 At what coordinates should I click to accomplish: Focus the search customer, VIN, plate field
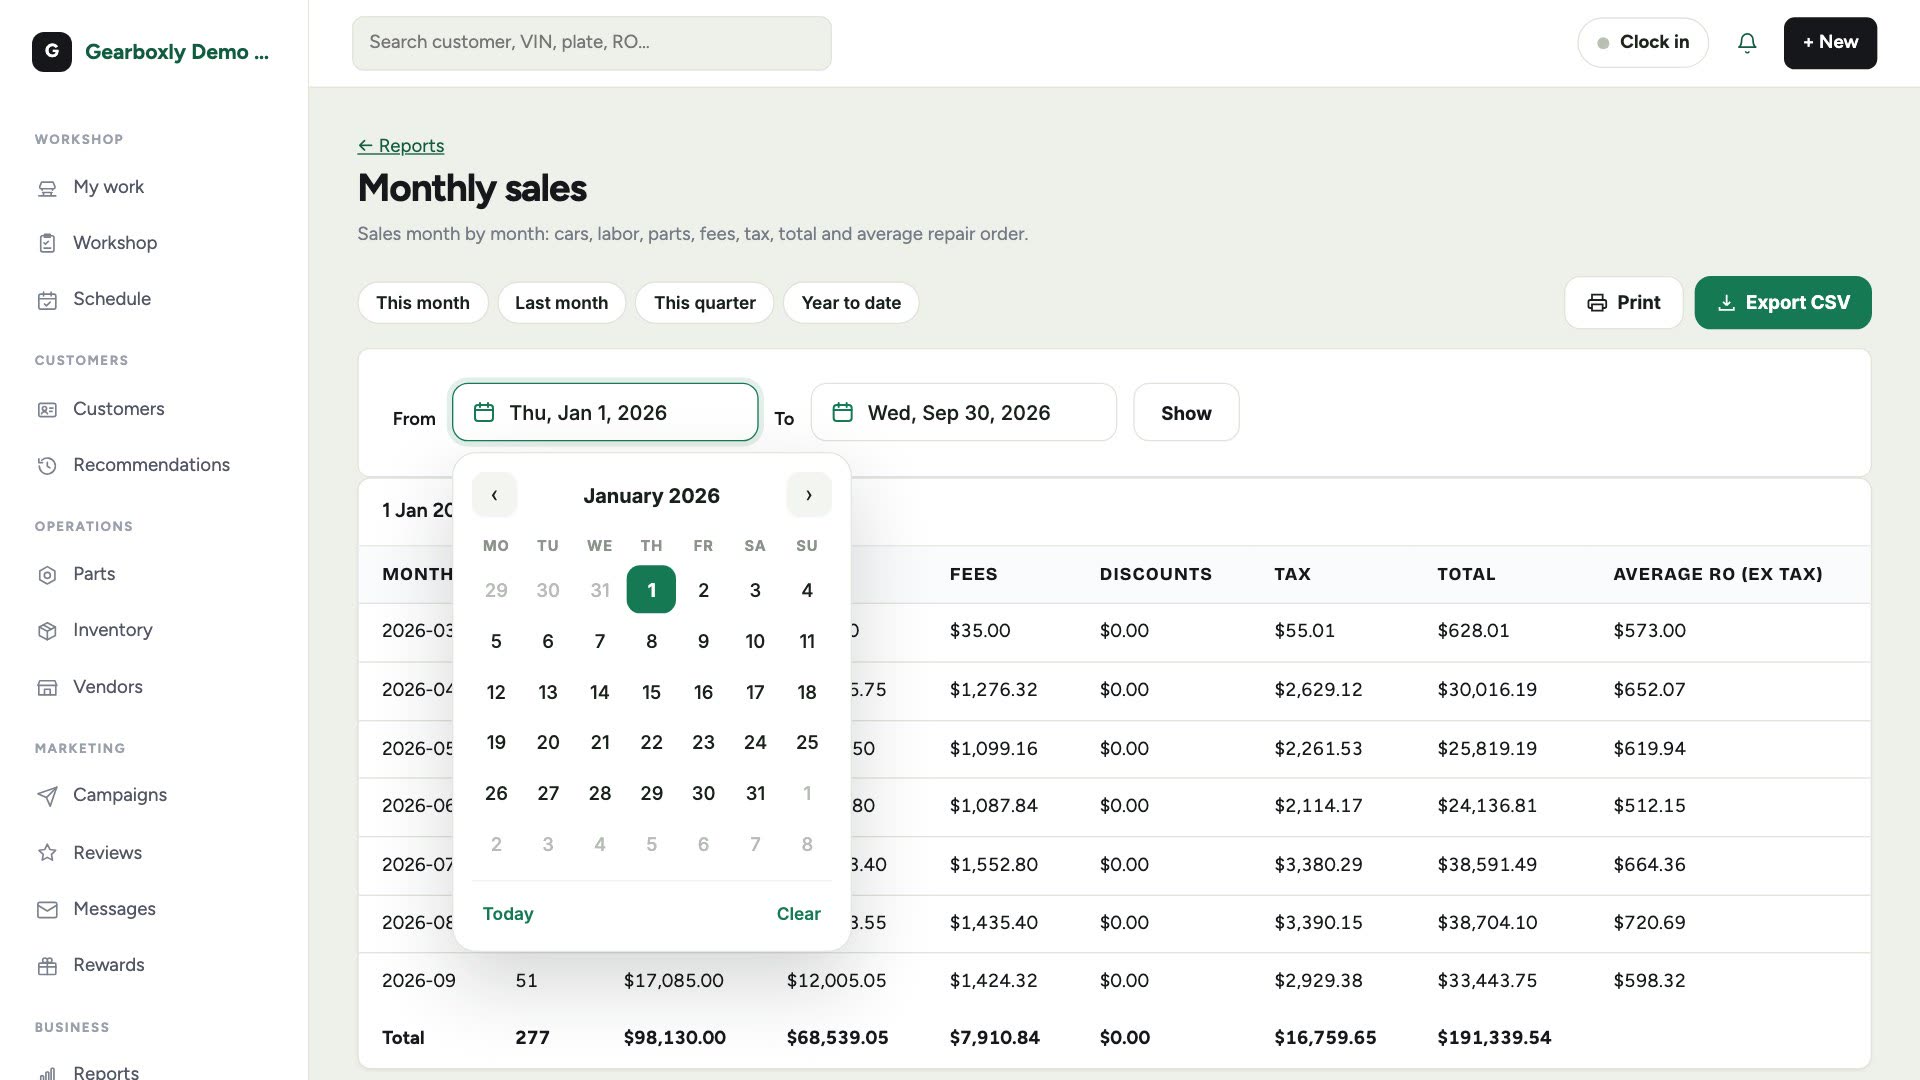click(591, 43)
